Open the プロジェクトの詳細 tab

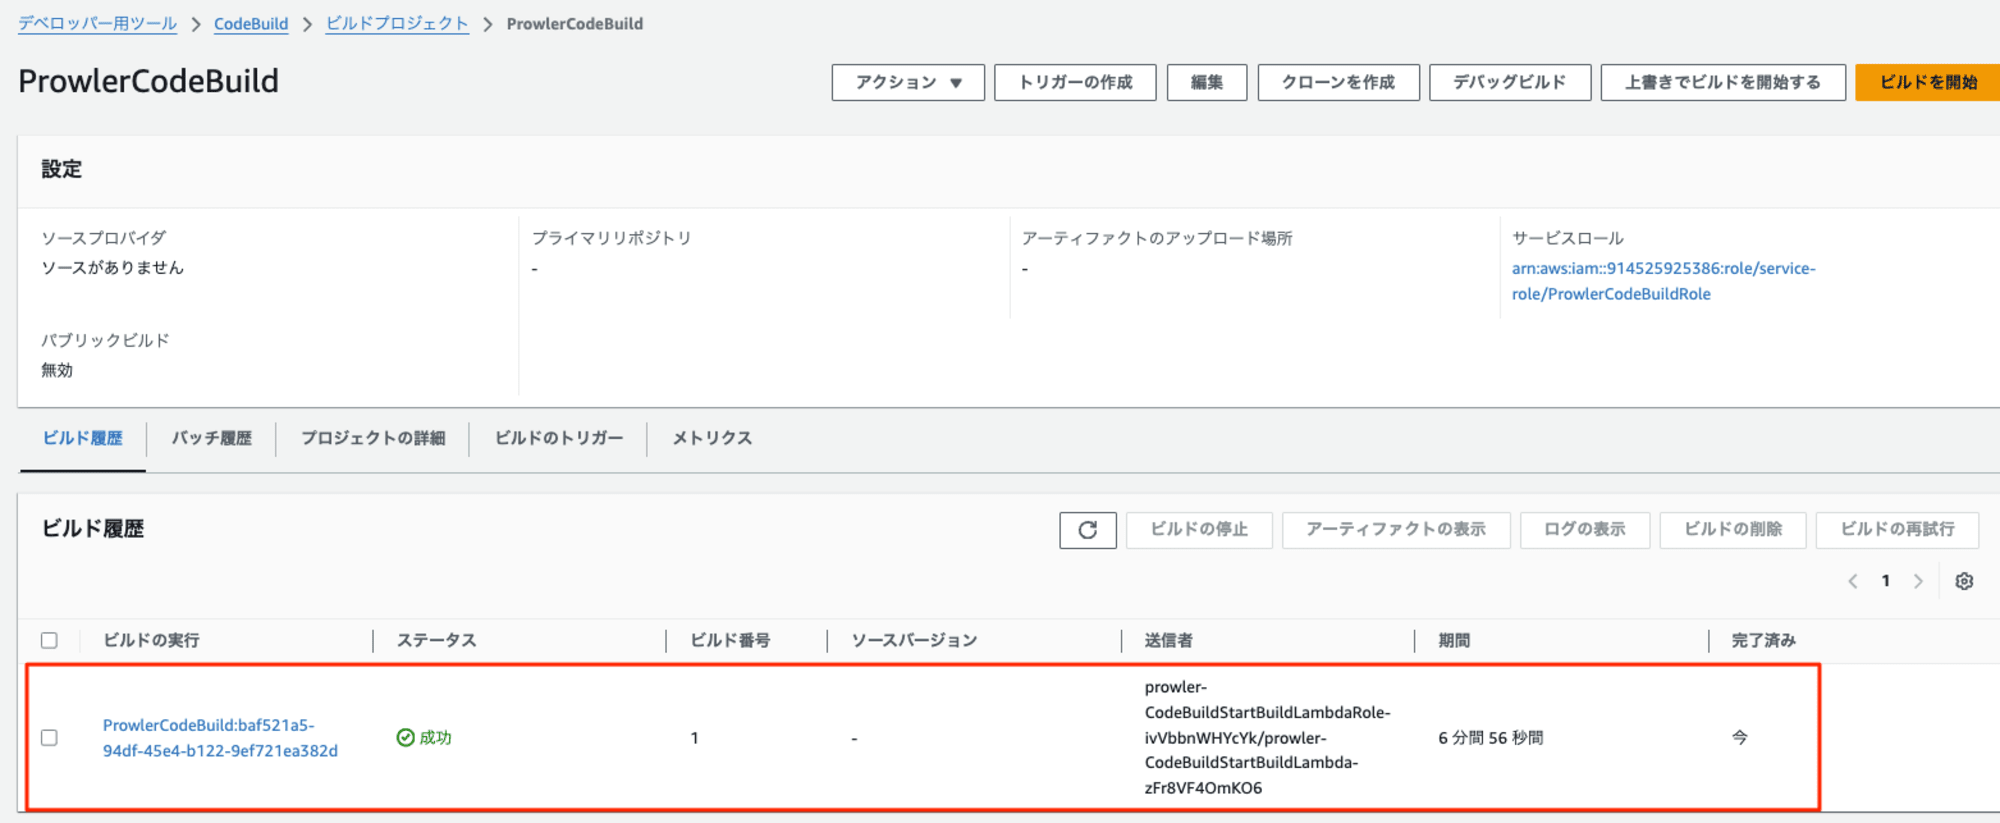pyautogui.click(x=373, y=438)
